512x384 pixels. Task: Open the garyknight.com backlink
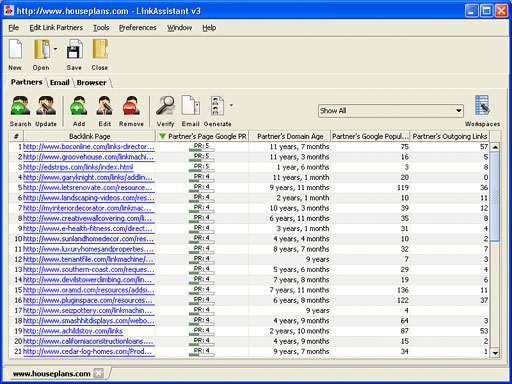88,177
